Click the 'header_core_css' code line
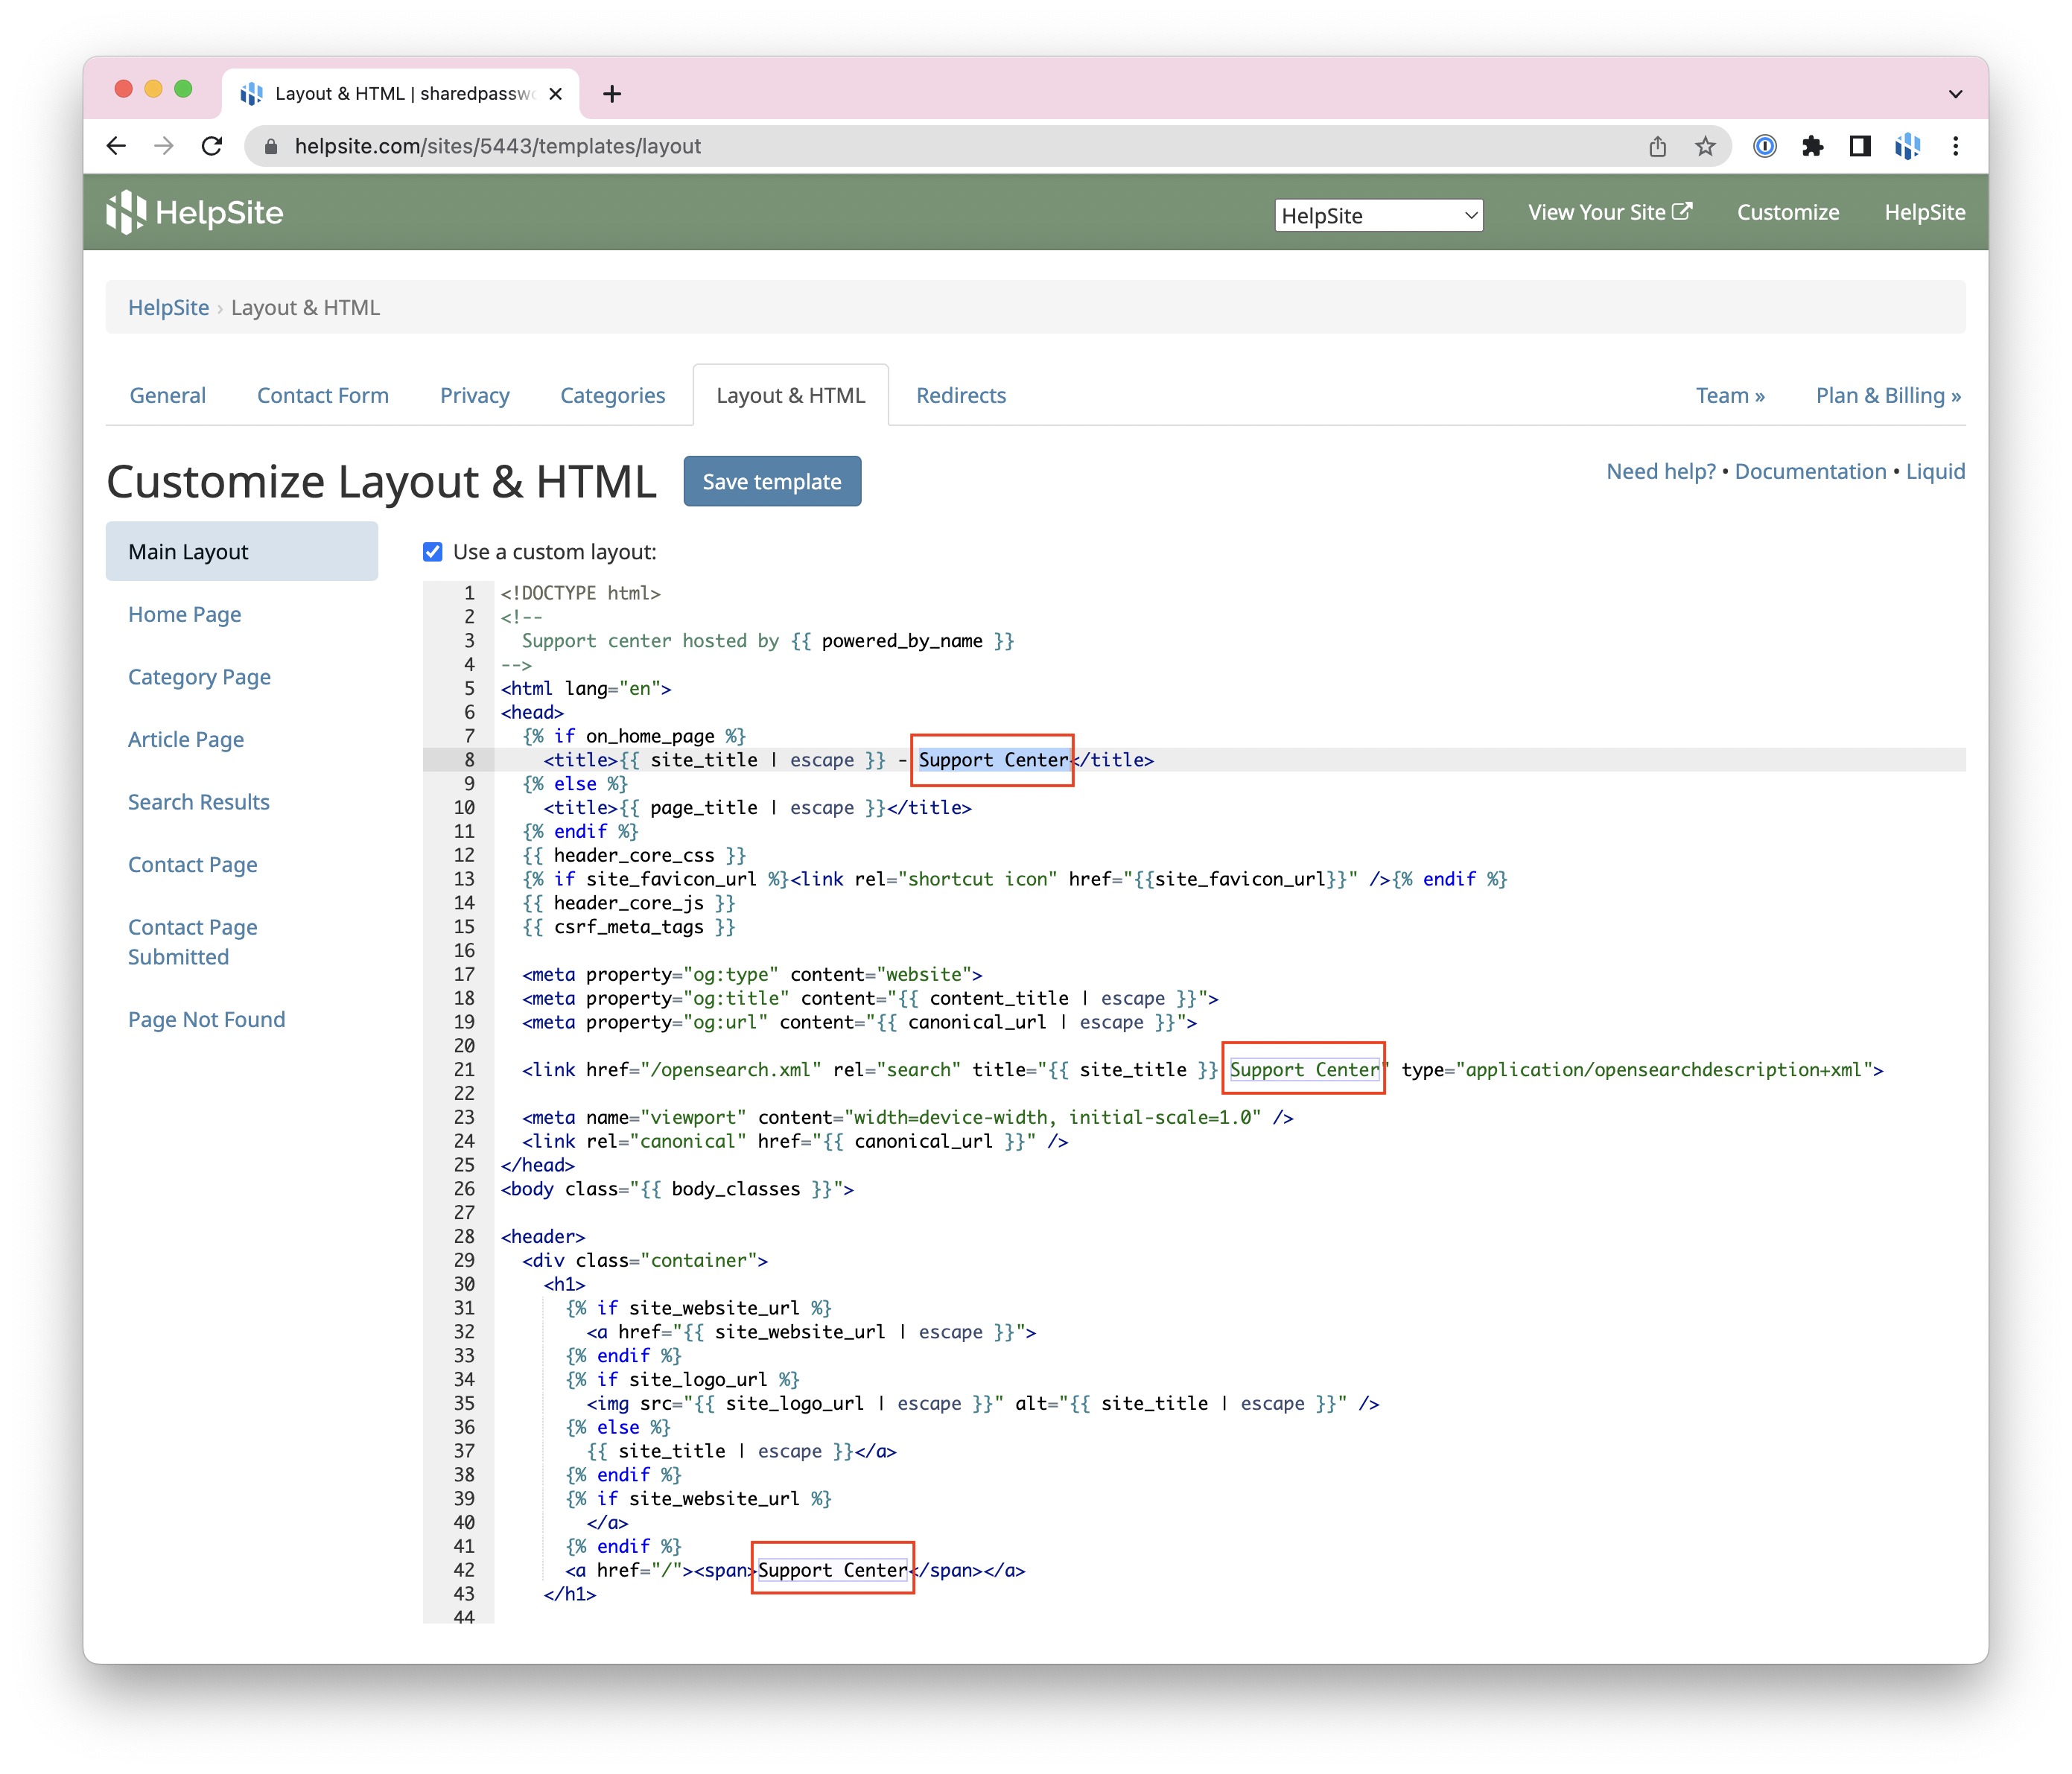Viewport: 2072px width, 1774px height. click(x=634, y=855)
